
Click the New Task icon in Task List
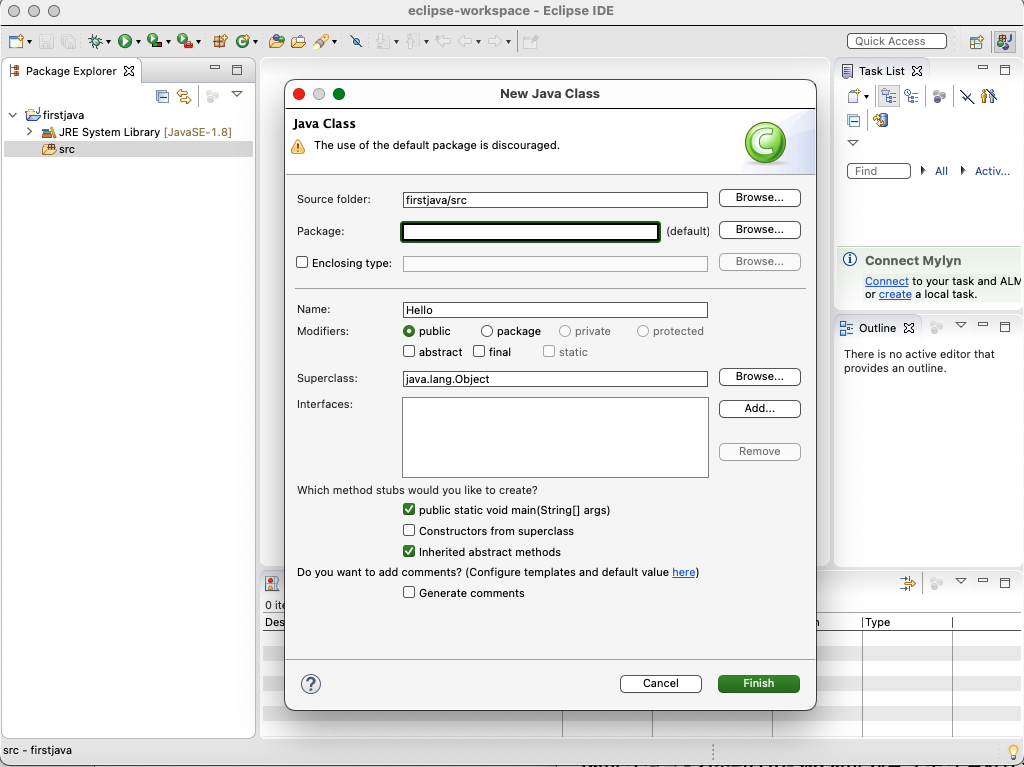(854, 96)
